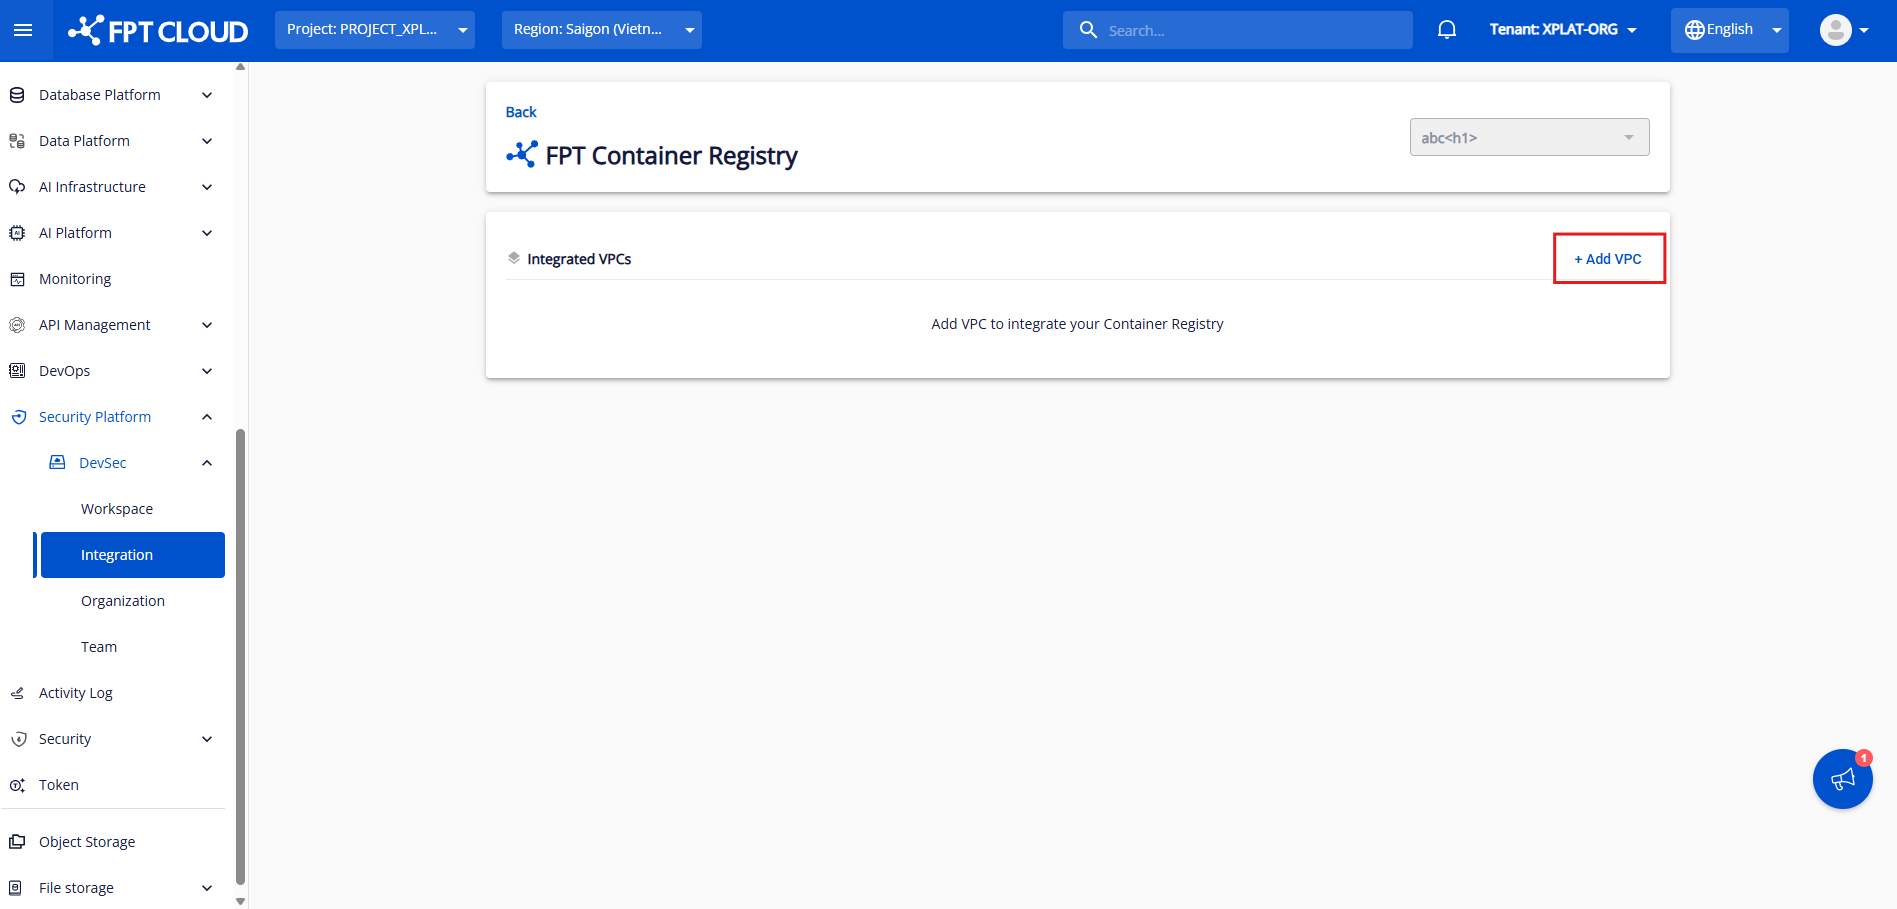
Task: Change language from English dropdown
Action: pos(1729,30)
